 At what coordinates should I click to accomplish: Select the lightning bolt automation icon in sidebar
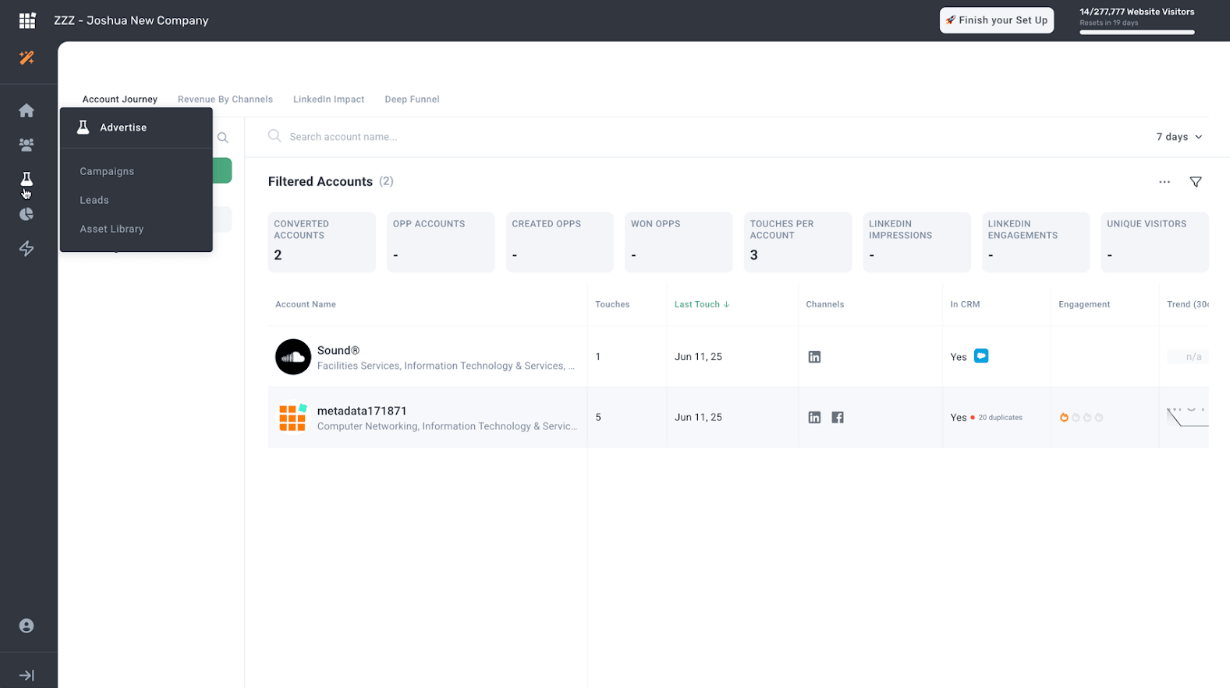coord(27,249)
